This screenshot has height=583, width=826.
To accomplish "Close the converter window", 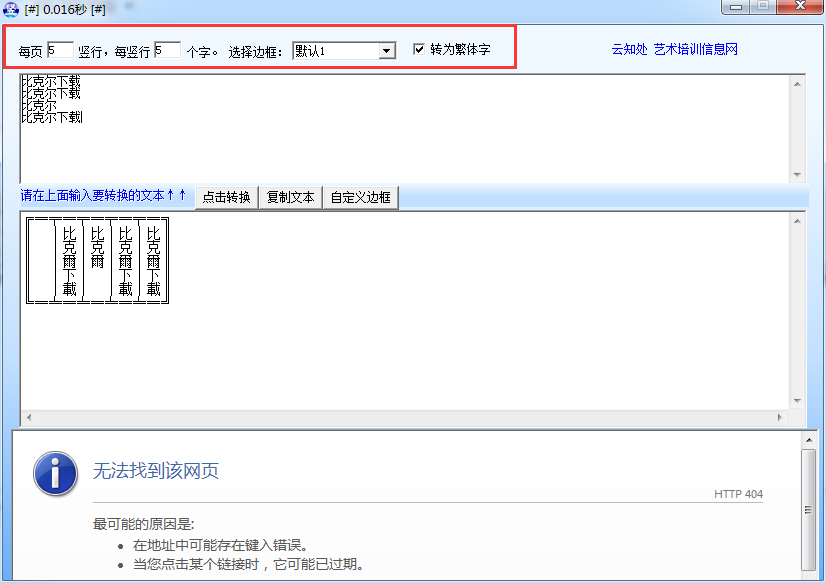I will [799, 8].
